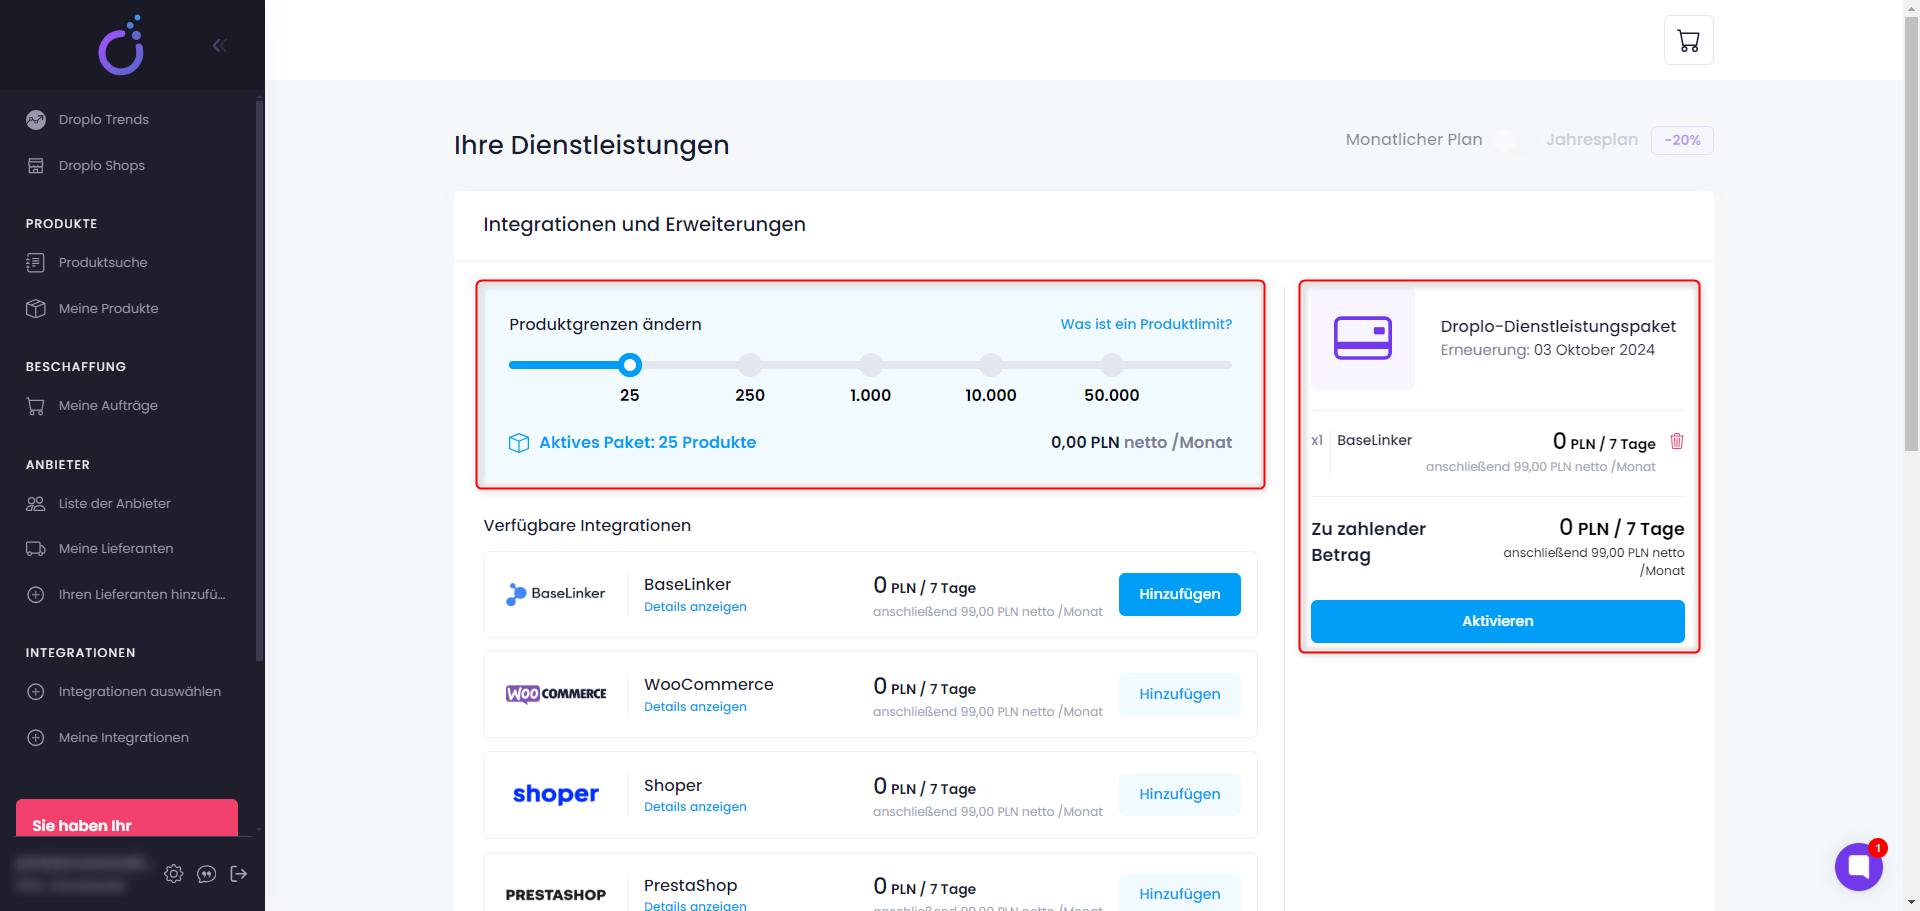Click the PrestaShop logo
1920x911 pixels.
[x=556, y=895]
